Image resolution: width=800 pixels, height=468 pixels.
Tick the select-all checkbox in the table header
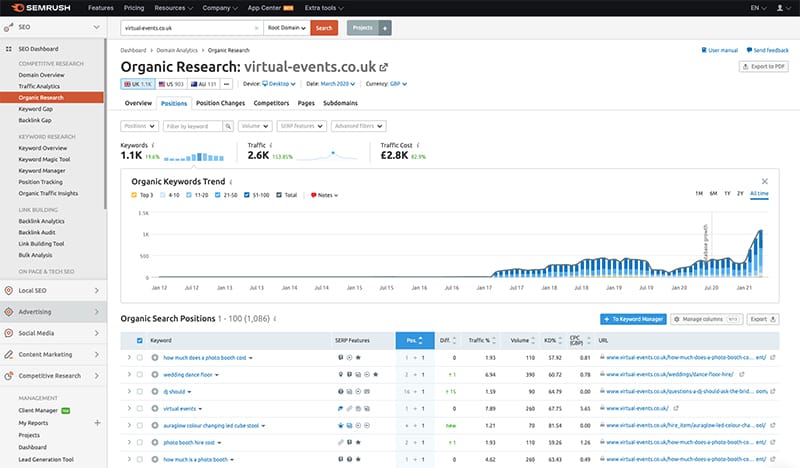[141, 340]
